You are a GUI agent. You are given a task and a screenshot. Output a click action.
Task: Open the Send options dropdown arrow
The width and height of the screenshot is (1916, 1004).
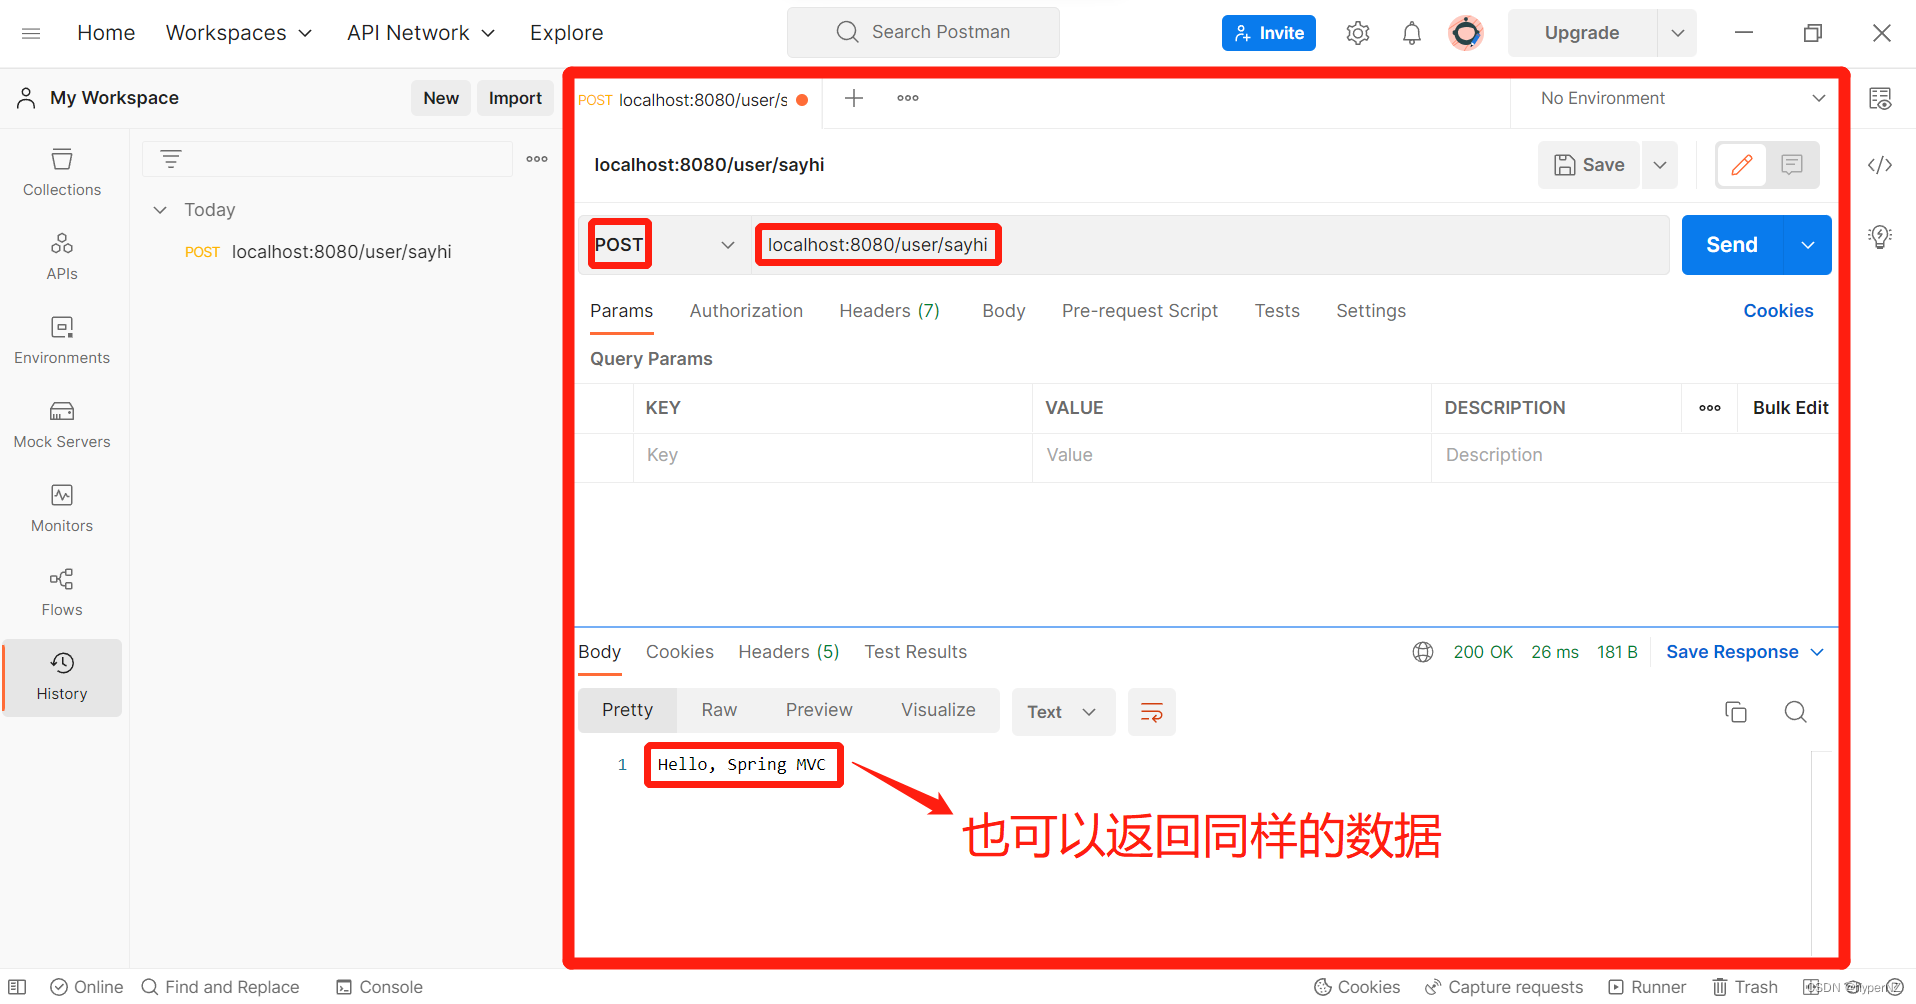[x=1808, y=245]
